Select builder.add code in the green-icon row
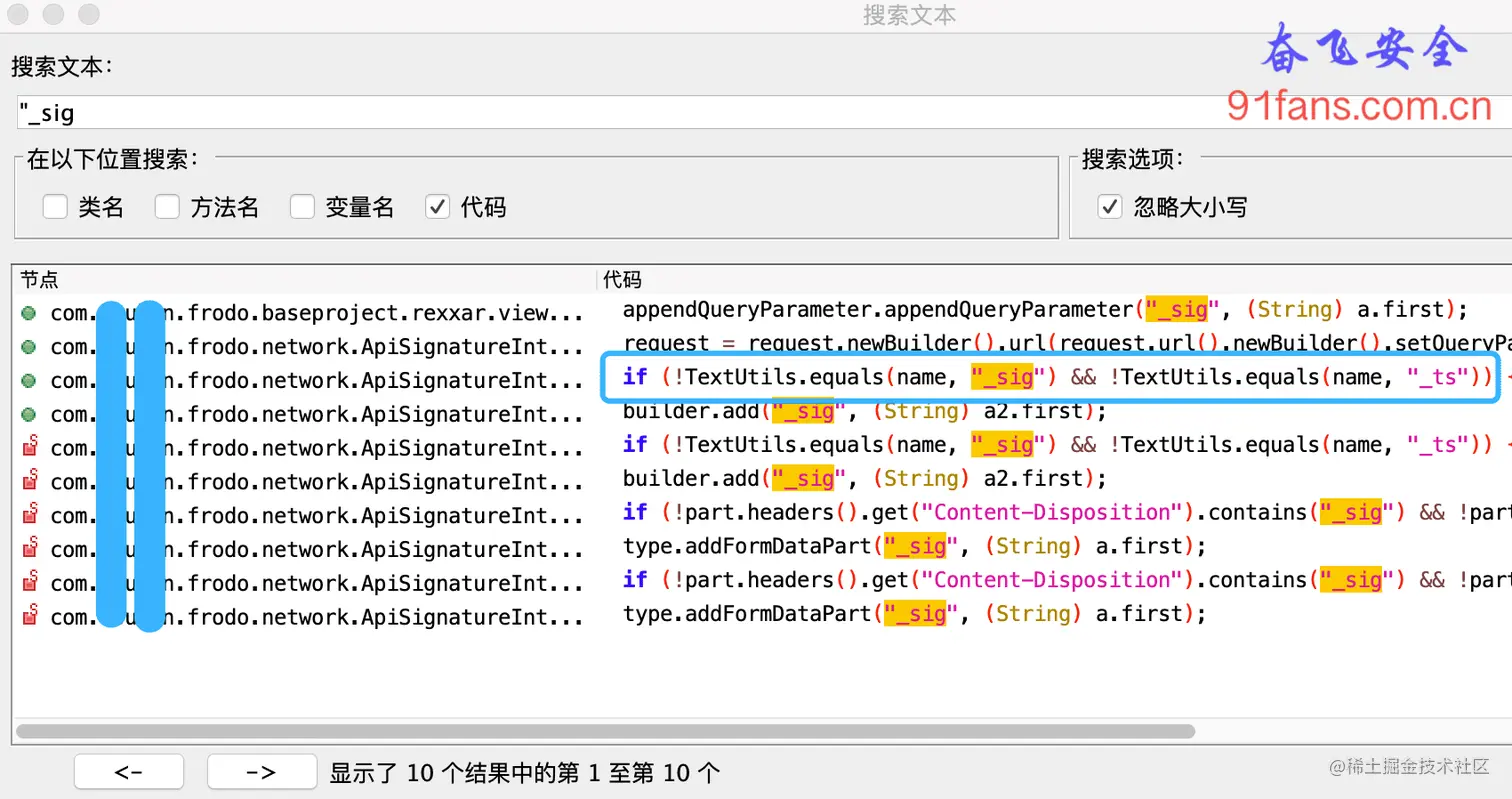 pyautogui.click(x=865, y=411)
